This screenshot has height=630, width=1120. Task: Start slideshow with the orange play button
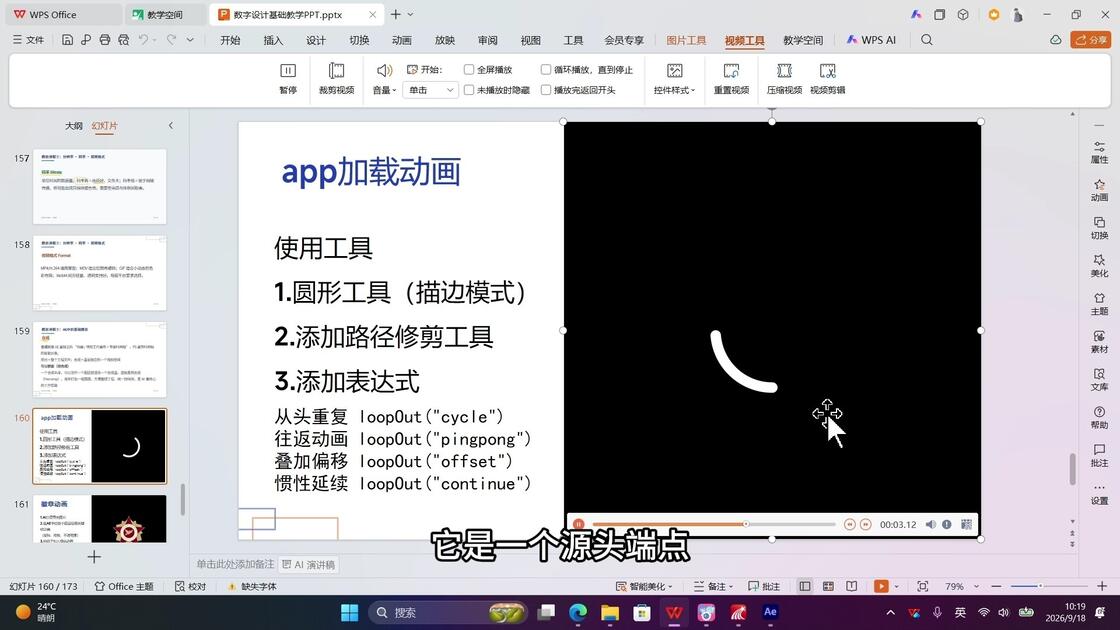(x=881, y=586)
